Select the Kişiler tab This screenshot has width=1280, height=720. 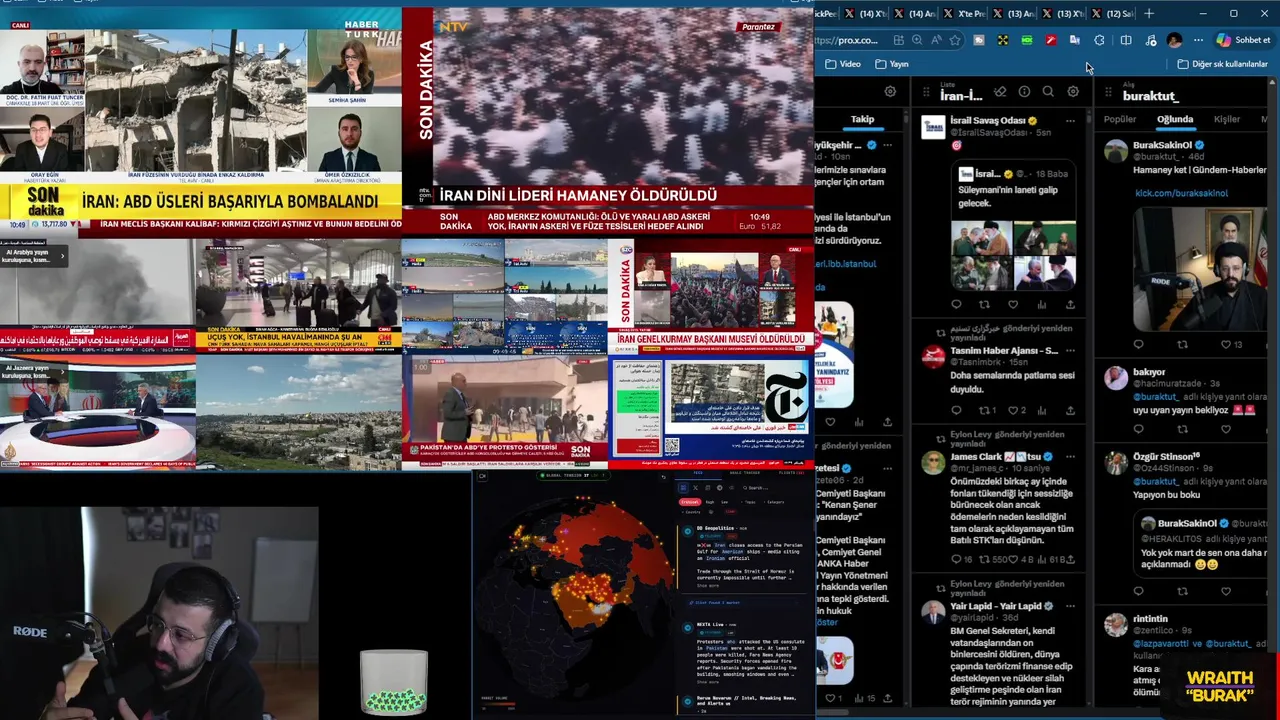(x=1227, y=119)
